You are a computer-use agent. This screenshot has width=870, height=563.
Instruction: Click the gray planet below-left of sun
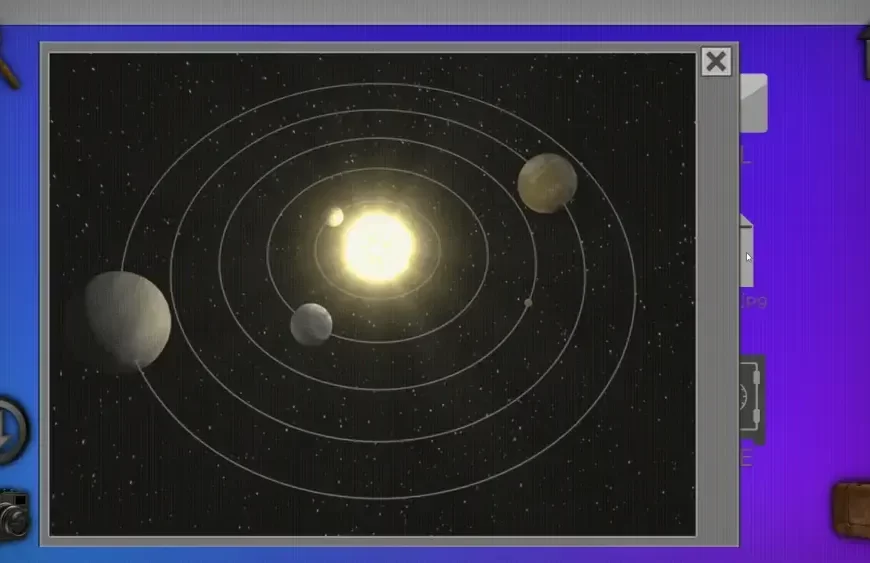coord(311,324)
